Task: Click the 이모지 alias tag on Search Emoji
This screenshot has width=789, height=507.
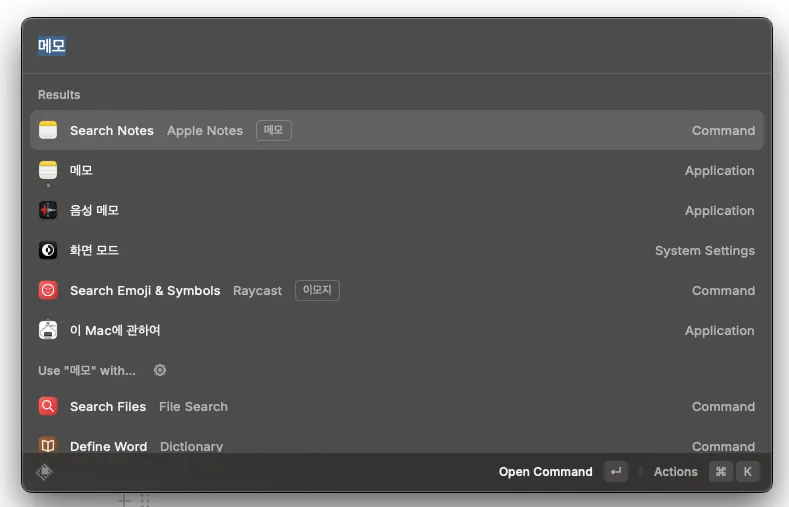Action: (x=317, y=290)
